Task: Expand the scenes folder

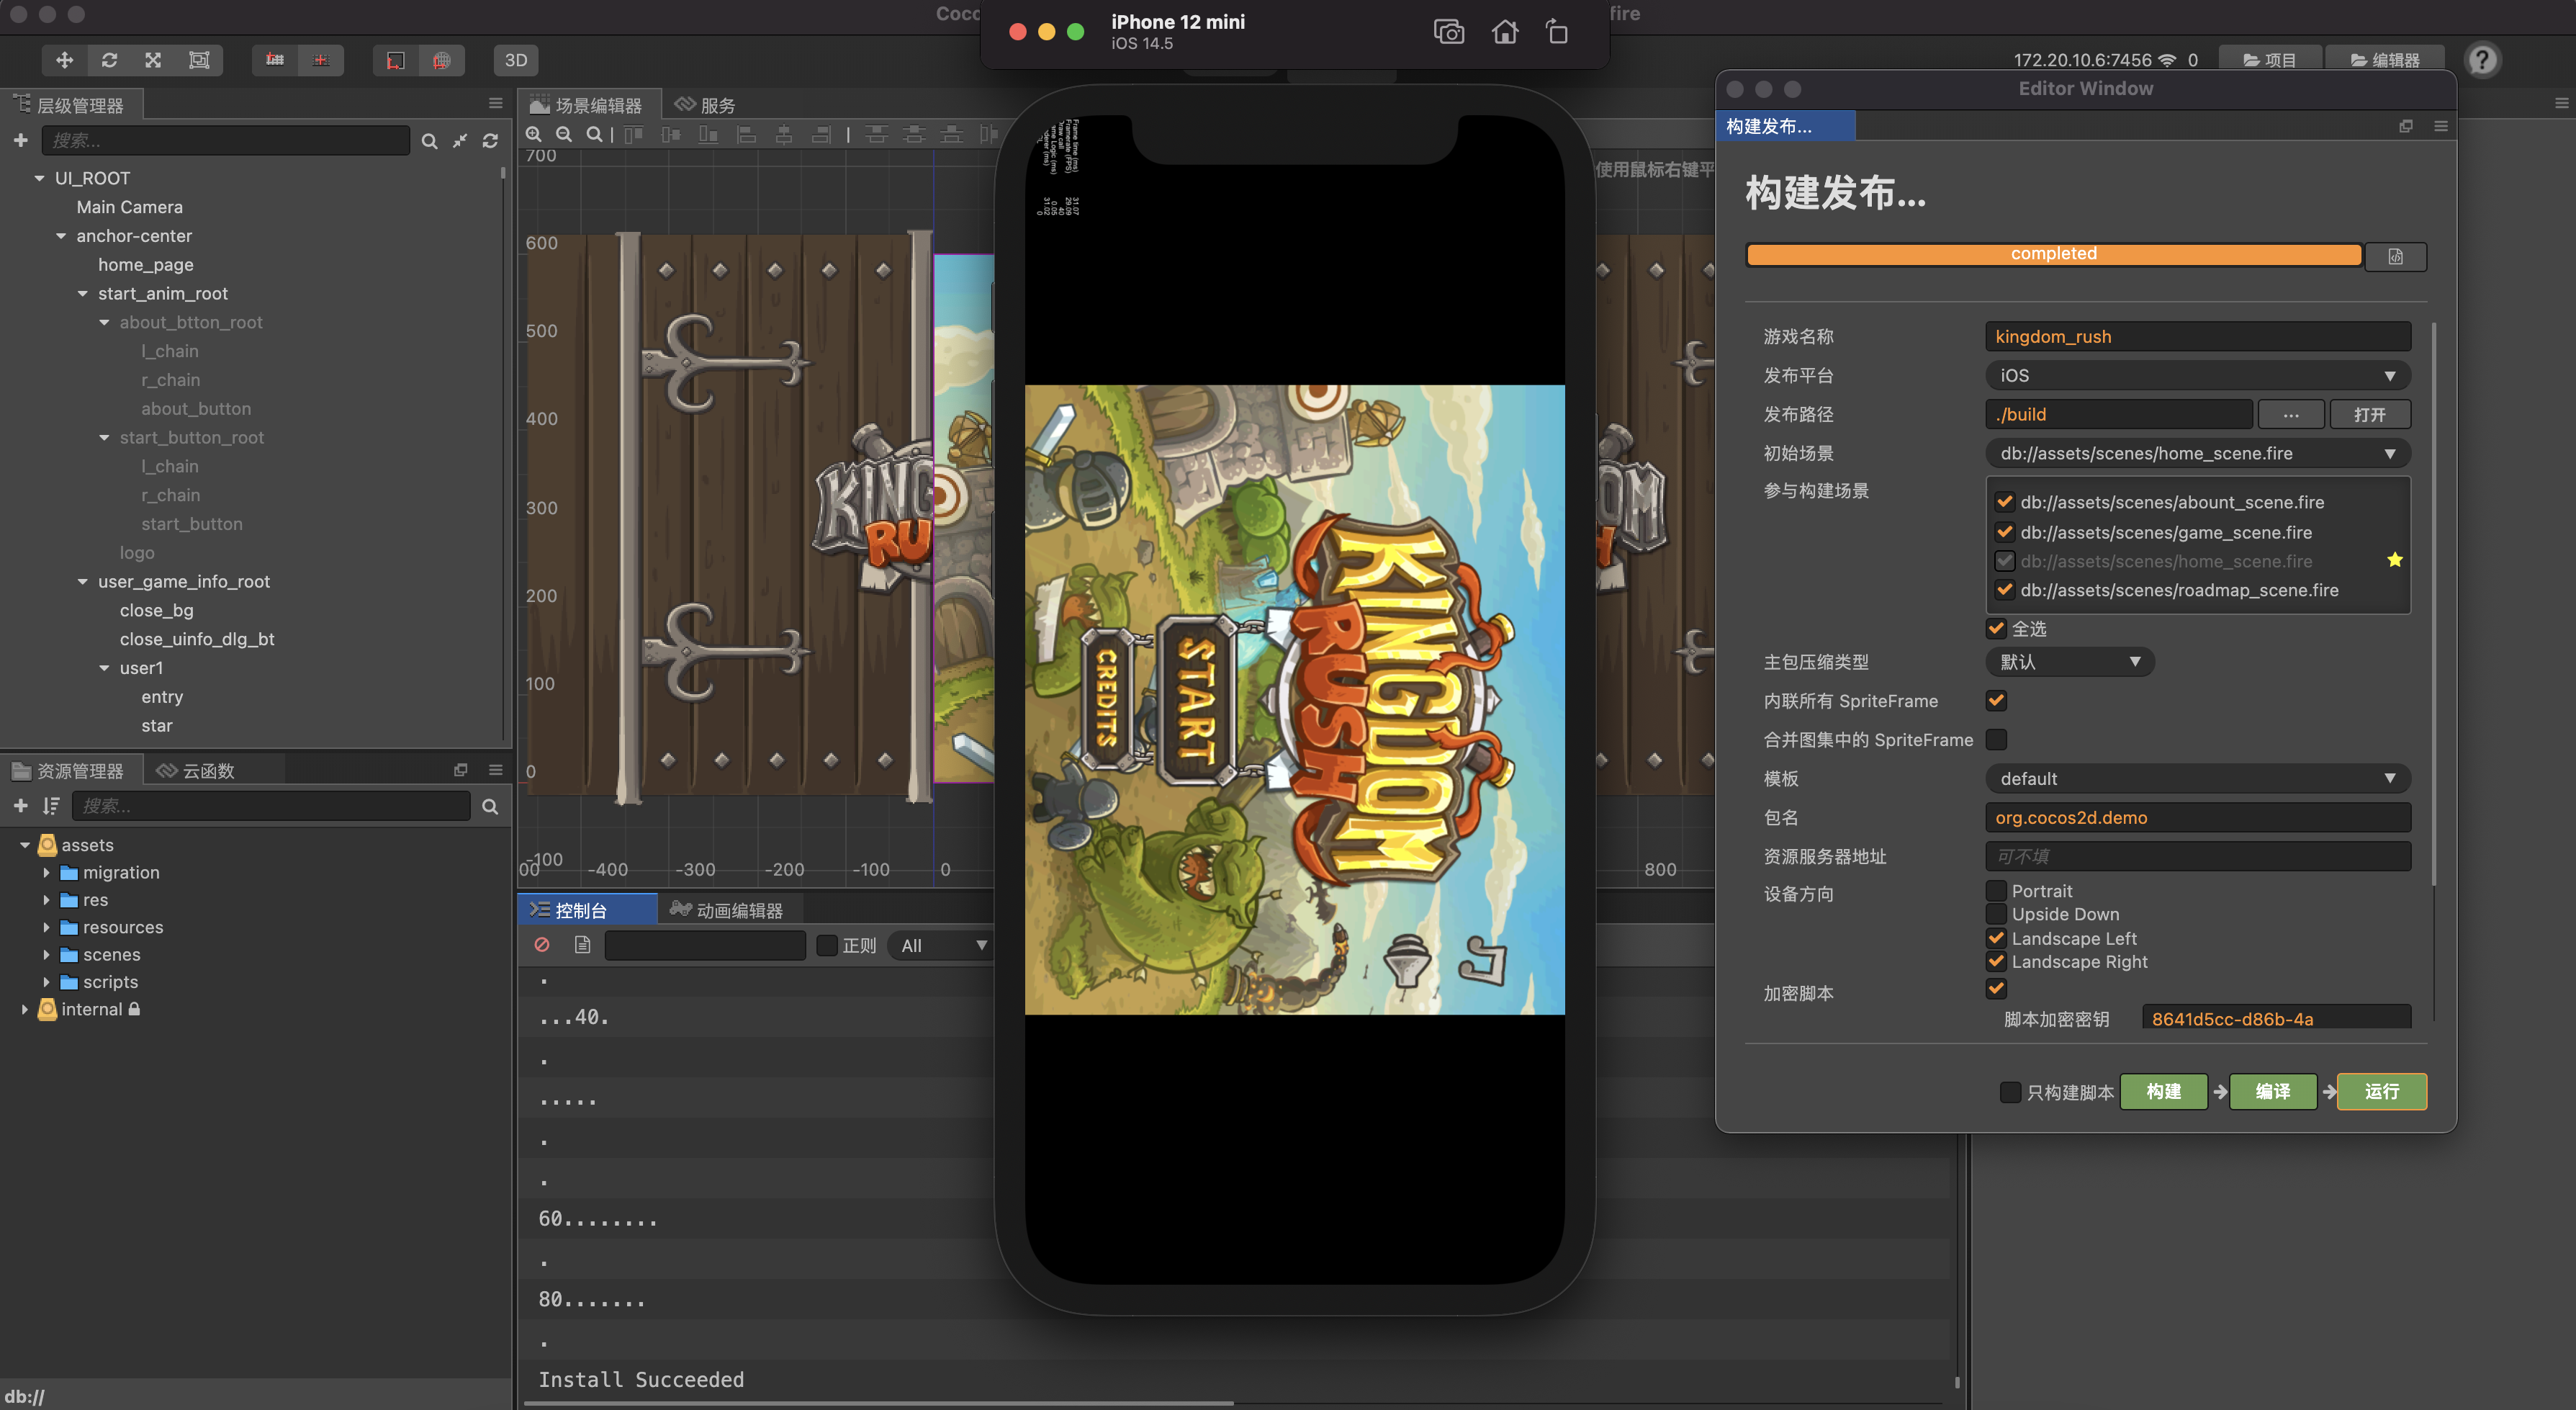Action: coord(46,955)
